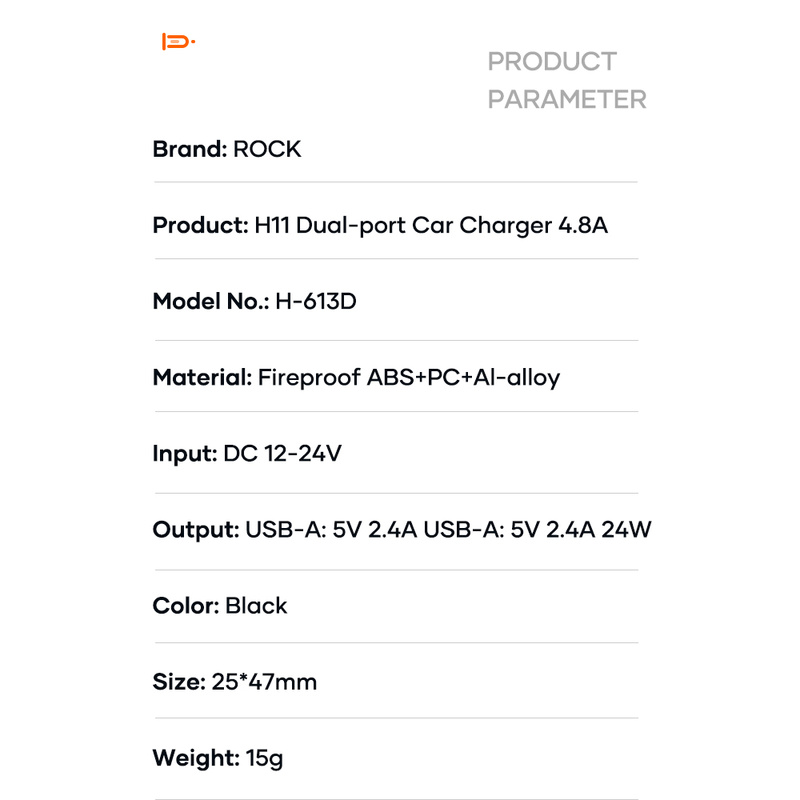Click the orange ROCK logo icon
This screenshot has width=800, height=800.
[178, 41]
